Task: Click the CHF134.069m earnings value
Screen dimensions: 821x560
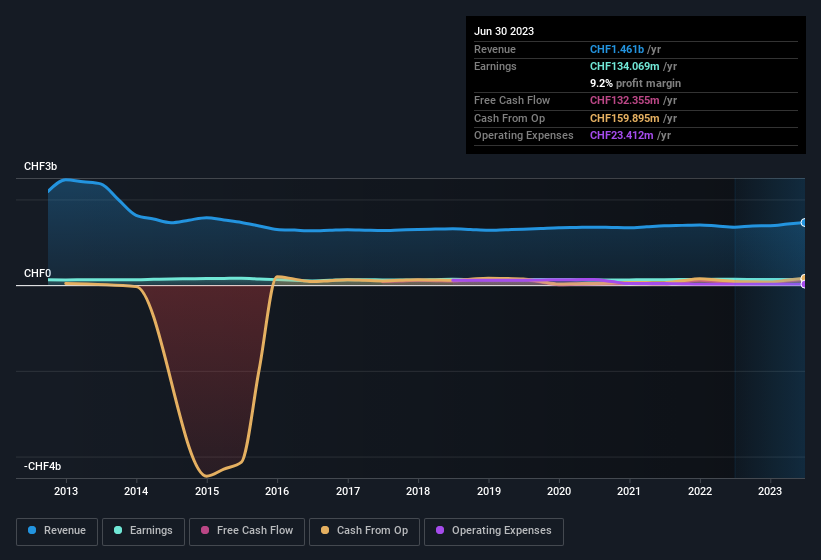Action: coord(625,66)
